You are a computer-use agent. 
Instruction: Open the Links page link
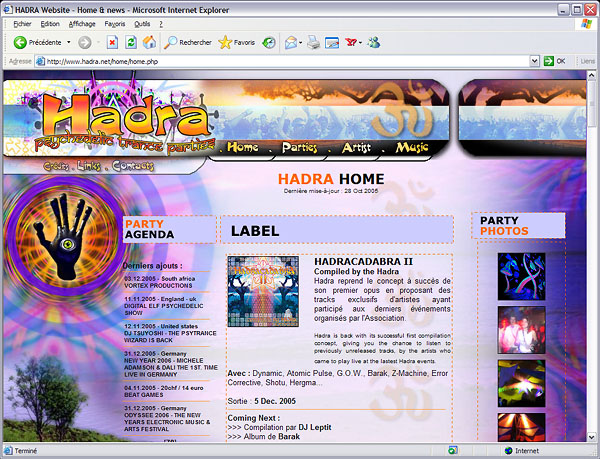click(x=89, y=166)
